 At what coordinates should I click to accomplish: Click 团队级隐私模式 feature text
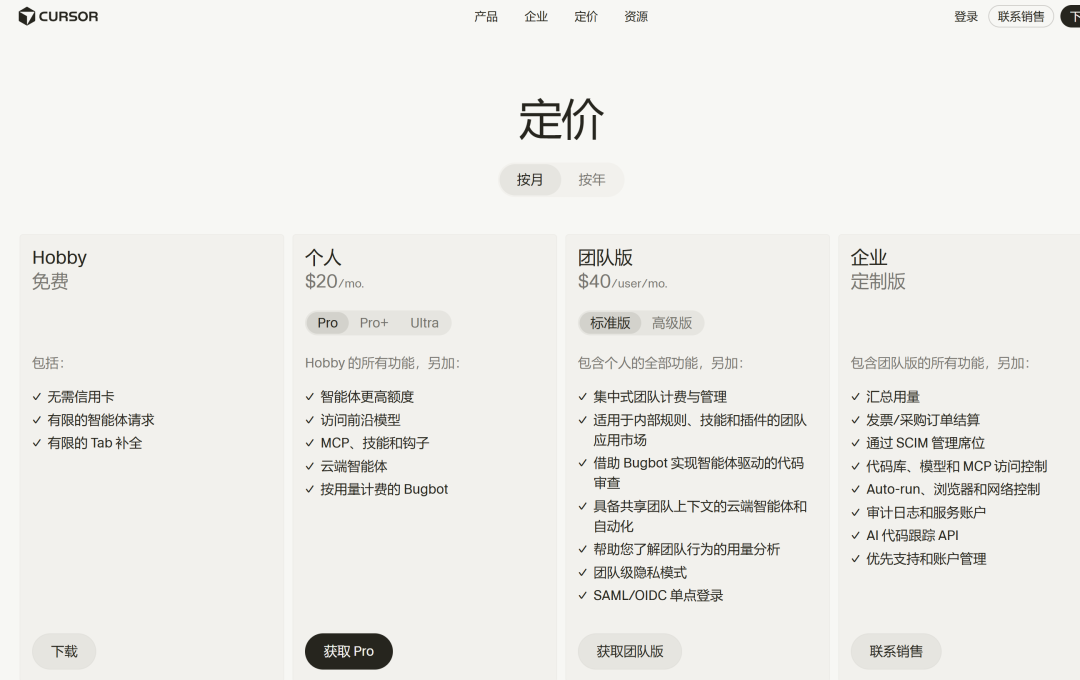(x=640, y=573)
